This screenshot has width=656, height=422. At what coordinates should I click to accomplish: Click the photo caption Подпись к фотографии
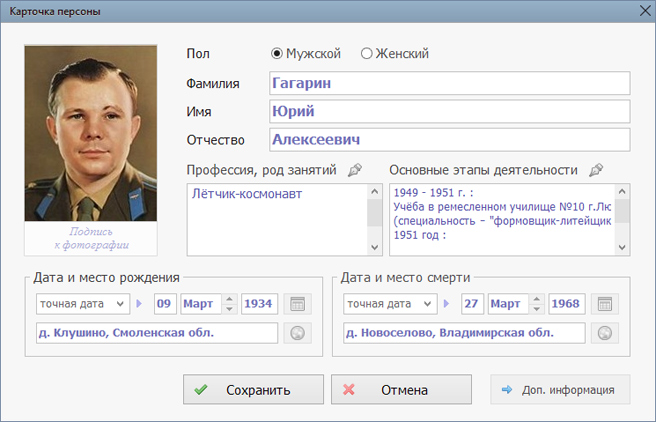click(x=91, y=238)
